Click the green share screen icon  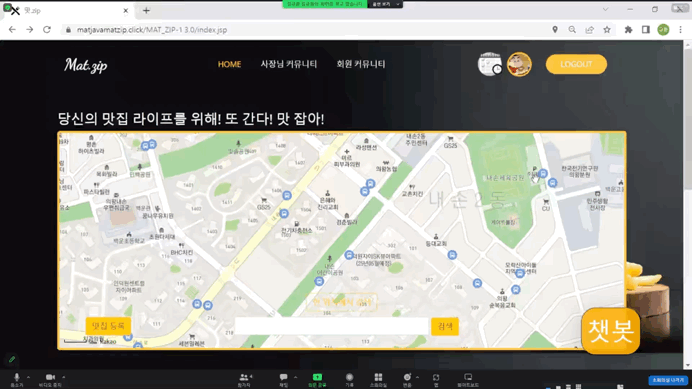[x=317, y=379]
